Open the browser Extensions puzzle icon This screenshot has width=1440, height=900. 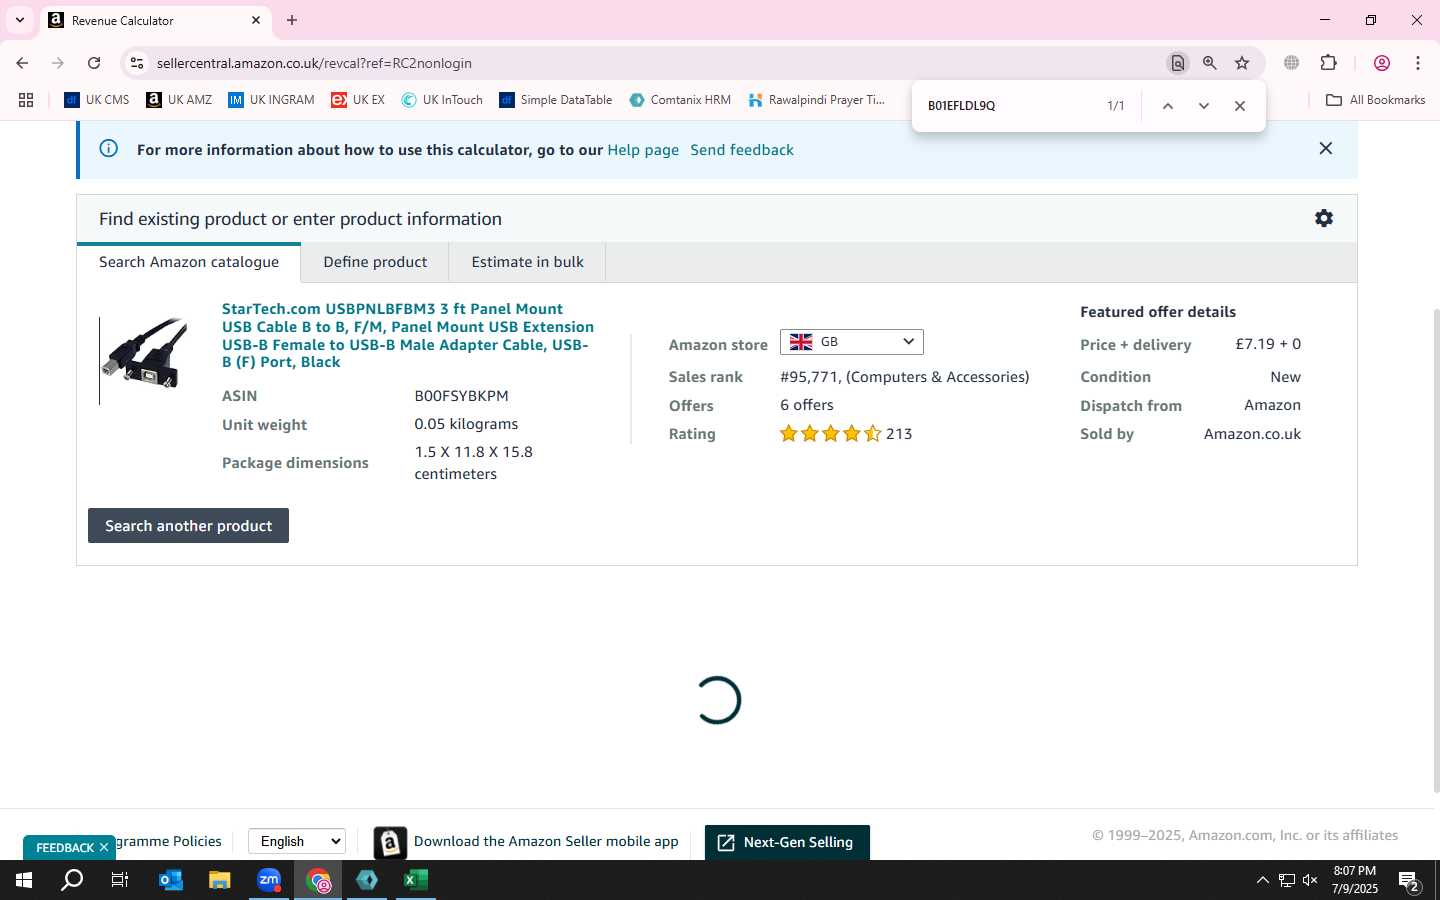[1329, 63]
